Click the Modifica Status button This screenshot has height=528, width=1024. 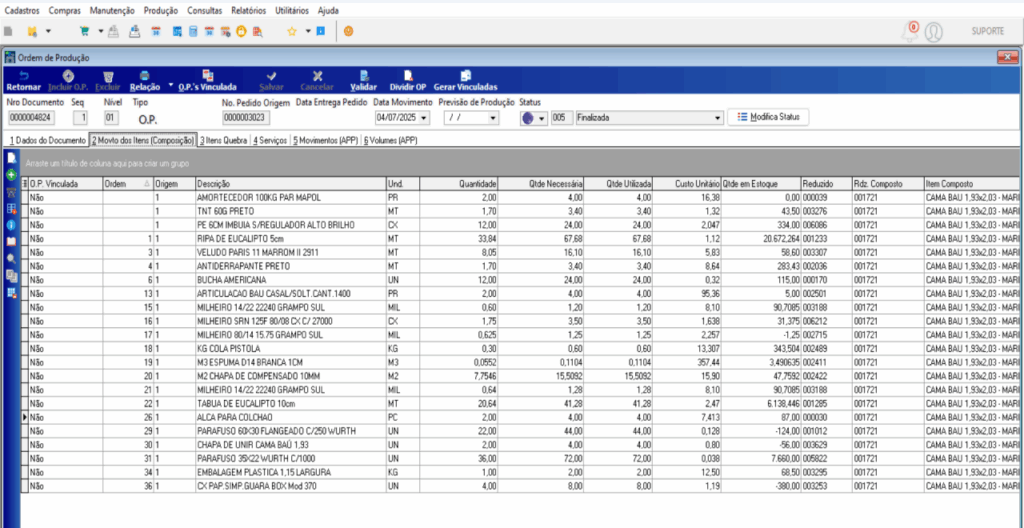pyautogui.click(x=767, y=117)
